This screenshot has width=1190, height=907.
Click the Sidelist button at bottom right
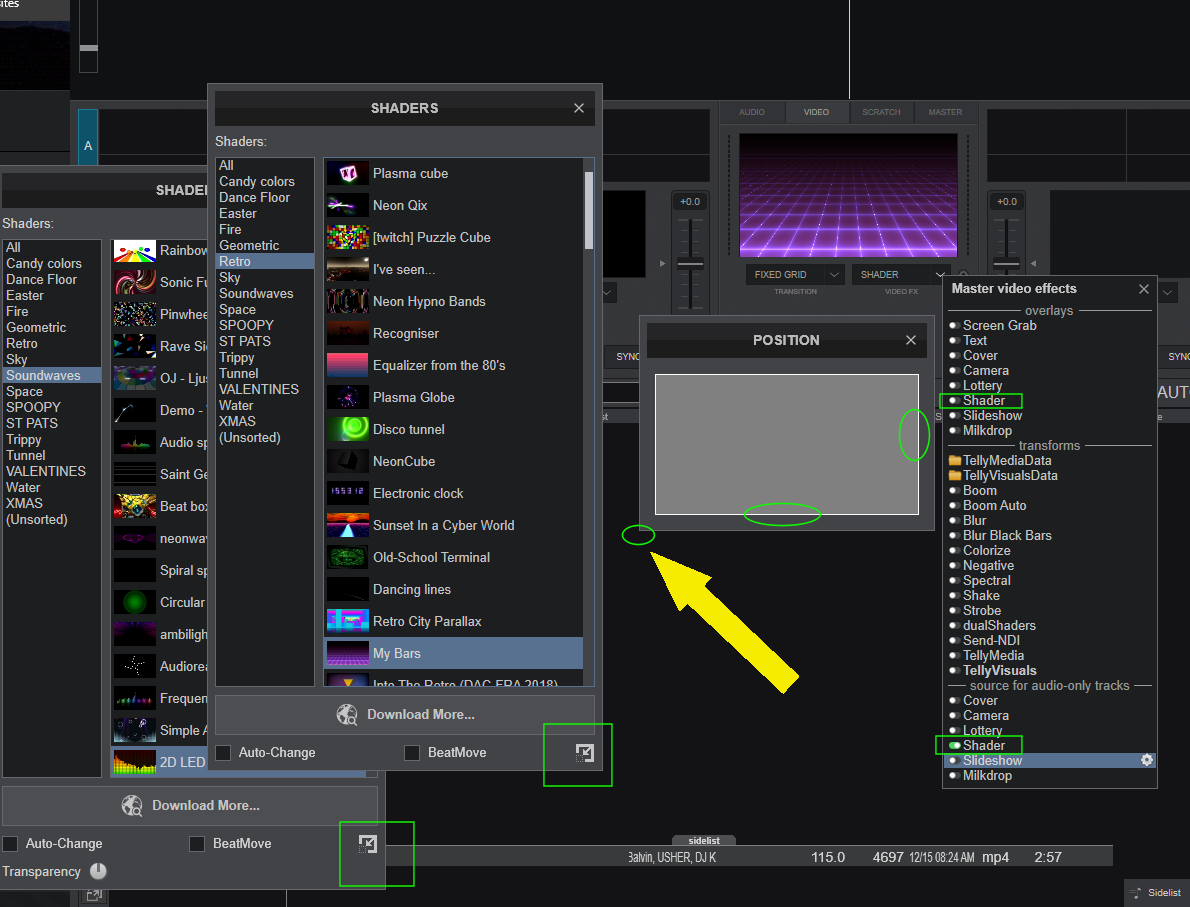pyautogui.click(x=1155, y=892)
